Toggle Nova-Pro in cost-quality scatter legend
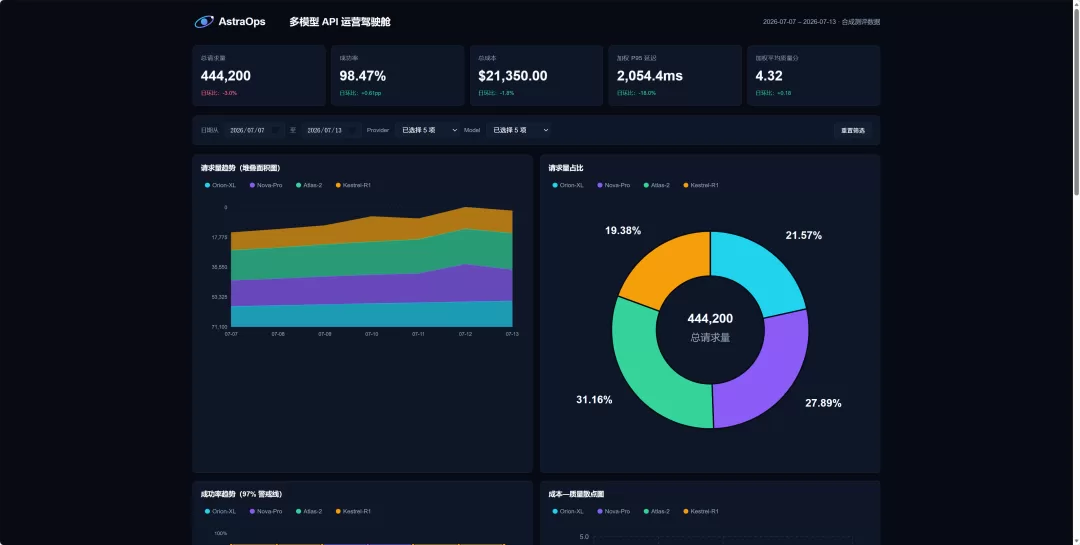Screen dimensions: 1080x545 pyautogui.click(x=614, y=511)
